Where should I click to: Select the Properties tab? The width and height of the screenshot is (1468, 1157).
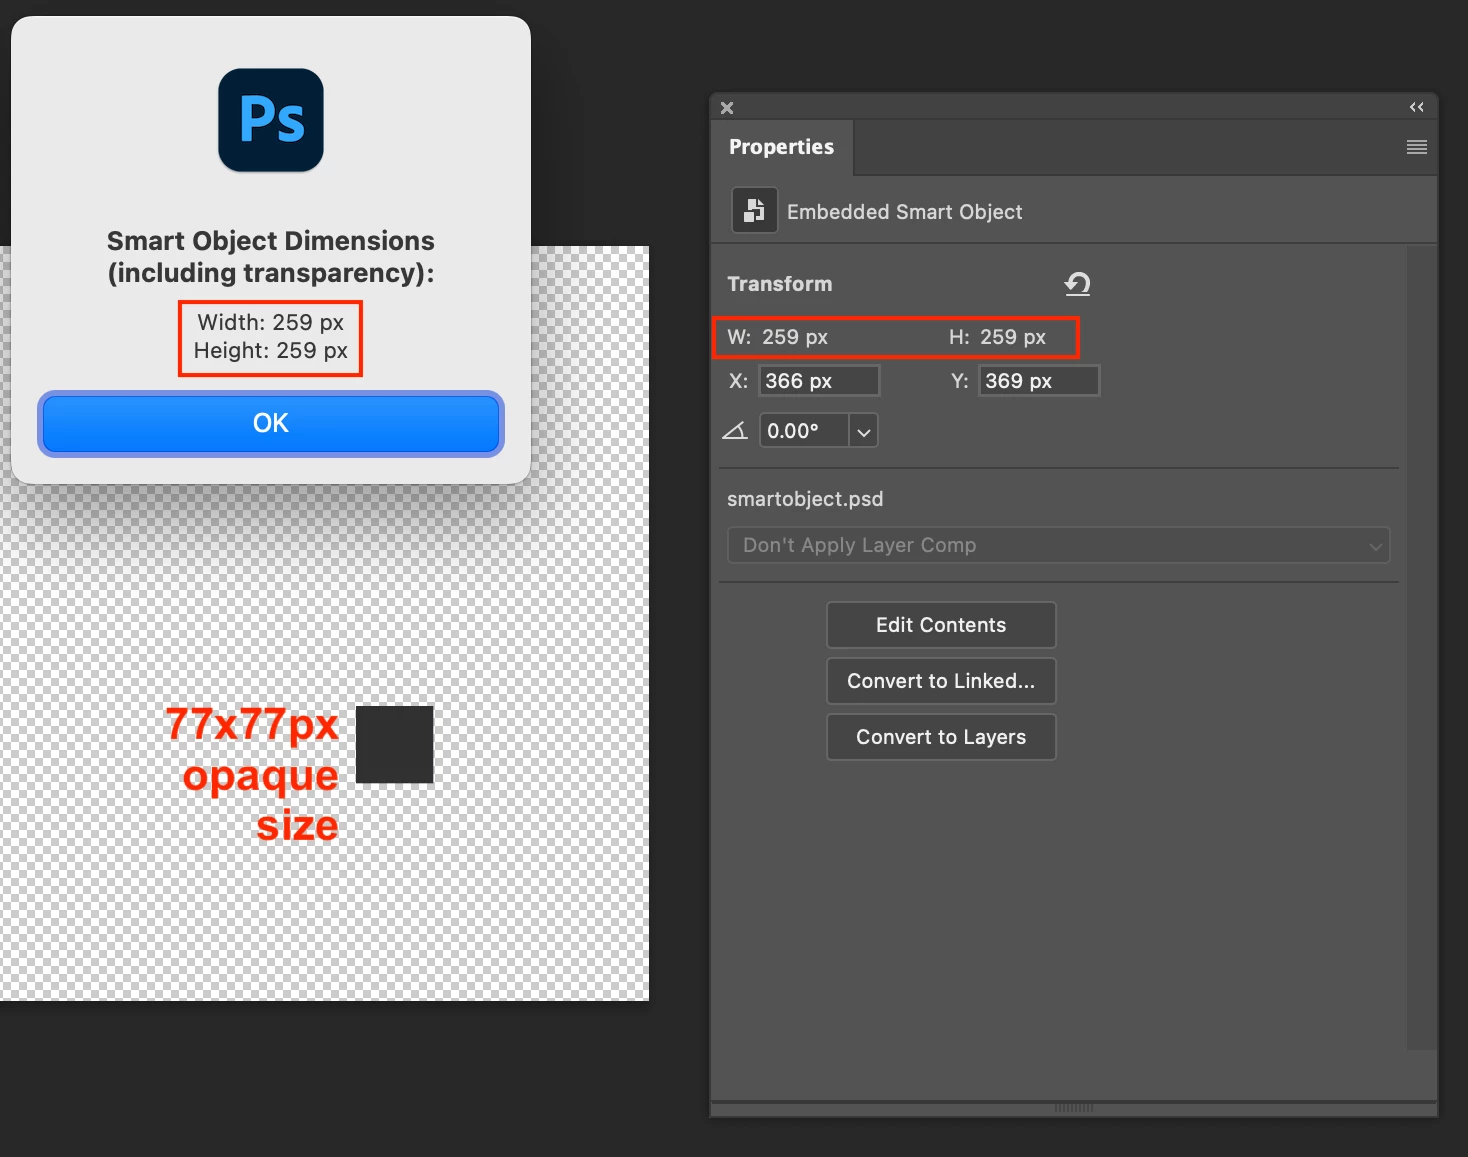point(781,147)
